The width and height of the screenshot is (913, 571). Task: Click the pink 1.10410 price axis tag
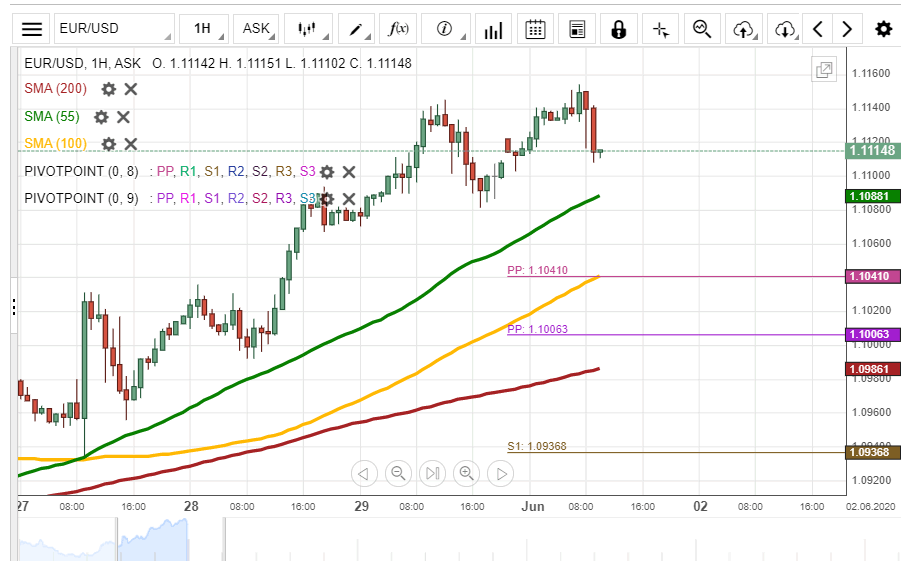click(x=873, y=276)
